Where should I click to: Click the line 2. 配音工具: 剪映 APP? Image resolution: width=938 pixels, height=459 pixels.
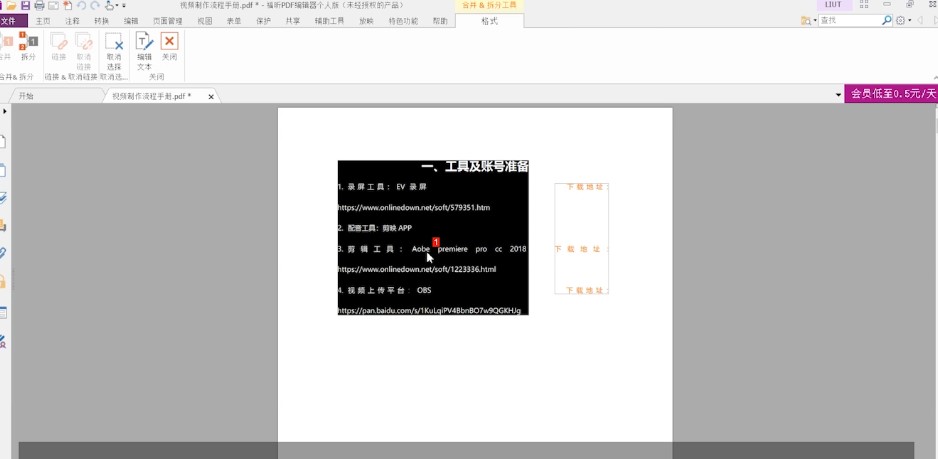(375, 228)
